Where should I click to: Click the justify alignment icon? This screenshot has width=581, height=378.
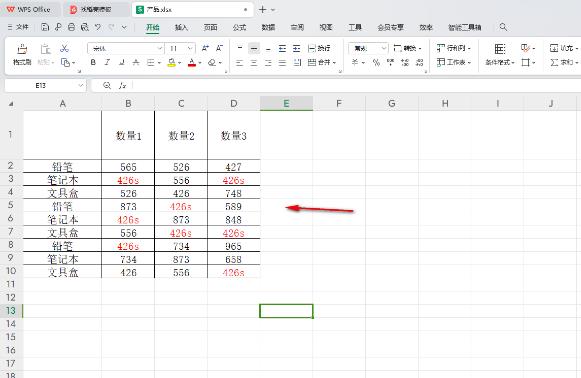tap(282, 63)
